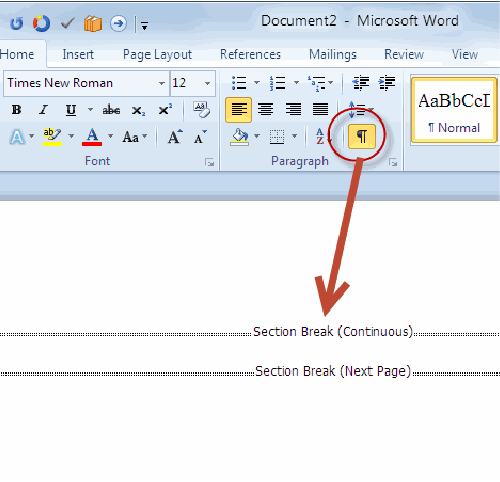Viewport: 500px width, 482px height.
Task: Open the View tab
Action: [x=465, y=54]
